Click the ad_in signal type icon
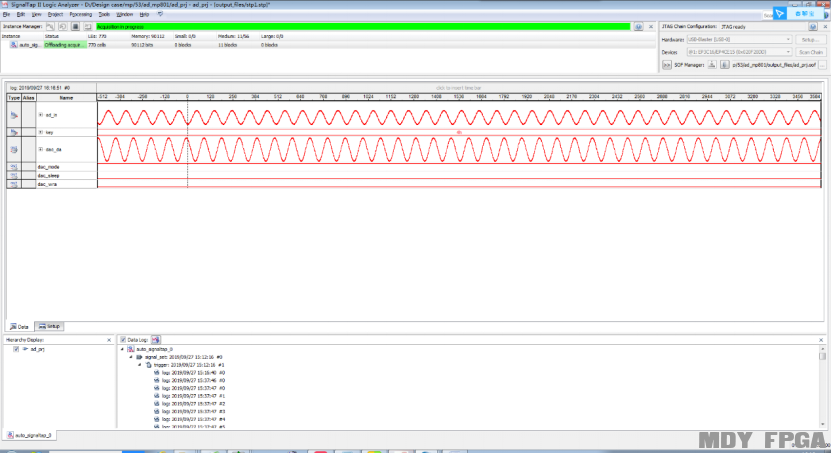Image resolution: width=831 pixels, height=454 pixels. point(14,115)
